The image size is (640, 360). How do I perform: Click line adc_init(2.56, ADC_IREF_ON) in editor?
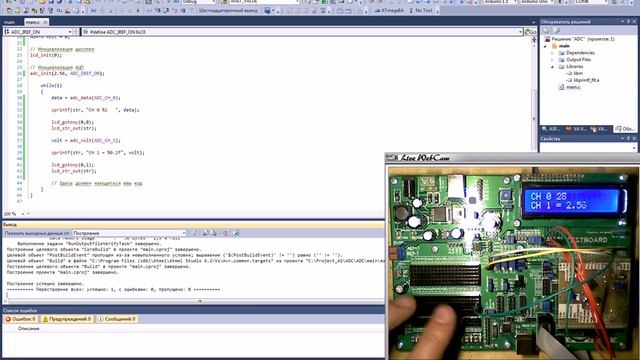click(67, 73)
